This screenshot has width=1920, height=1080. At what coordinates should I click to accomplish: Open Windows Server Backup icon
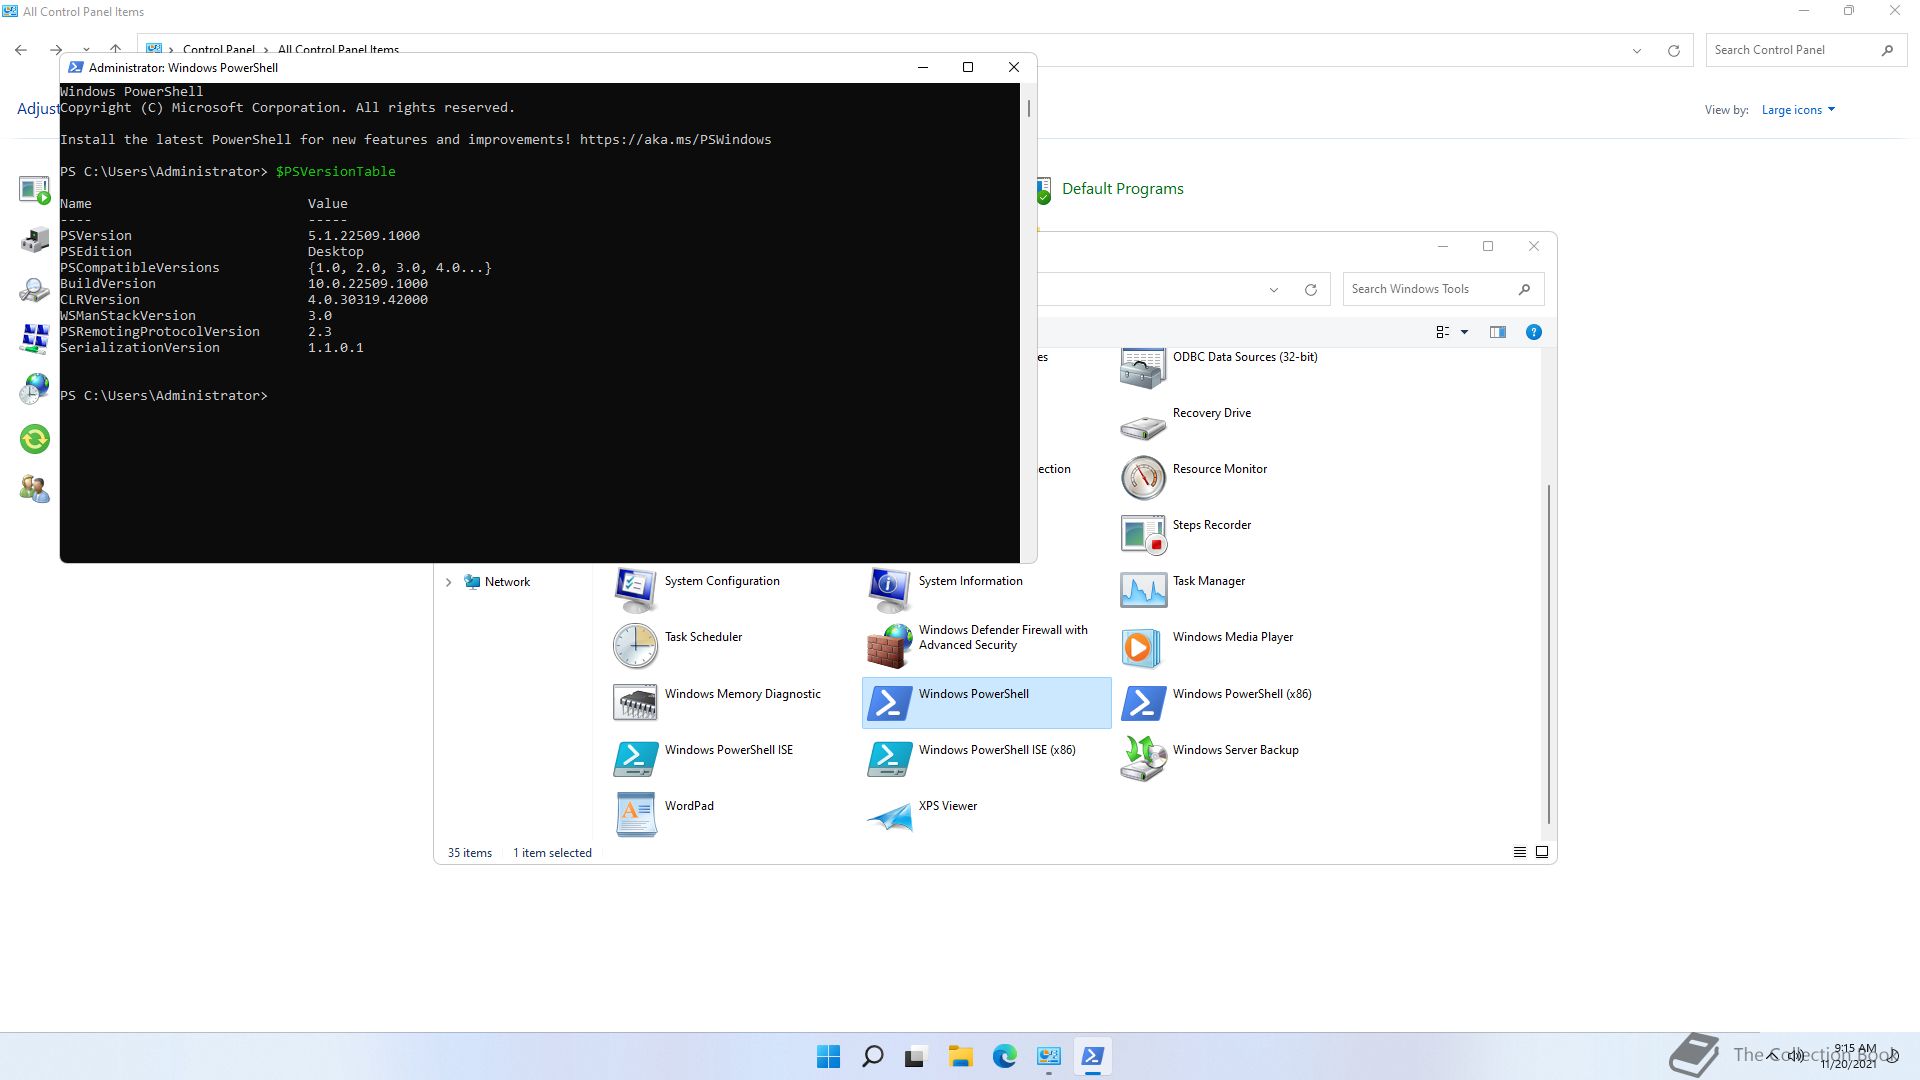[x=1143, y=760]
